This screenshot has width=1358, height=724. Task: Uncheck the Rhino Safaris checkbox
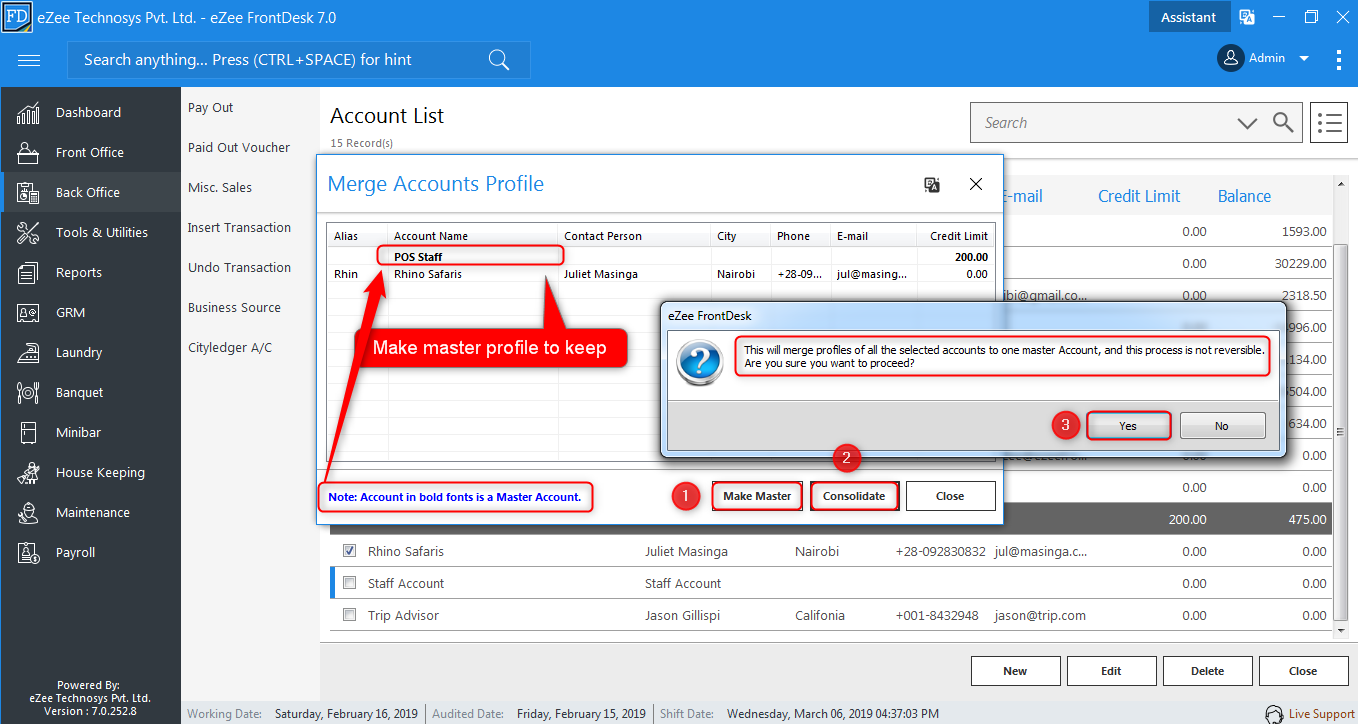pyautogui.click(x=349, y=550)
